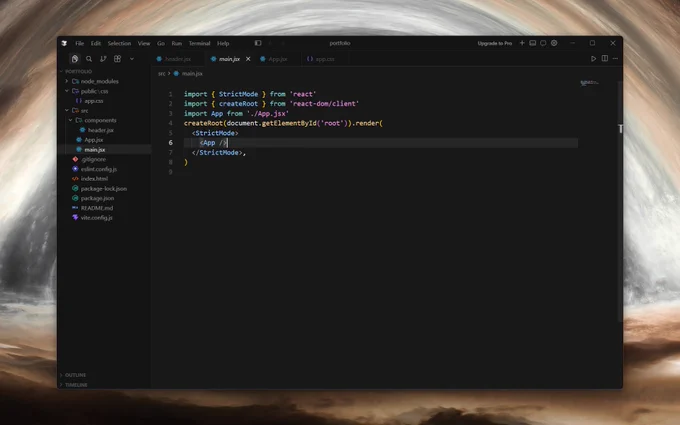Open the Selection menu
The height and width of the screenshot is (425, 680).
coord(119,43)
